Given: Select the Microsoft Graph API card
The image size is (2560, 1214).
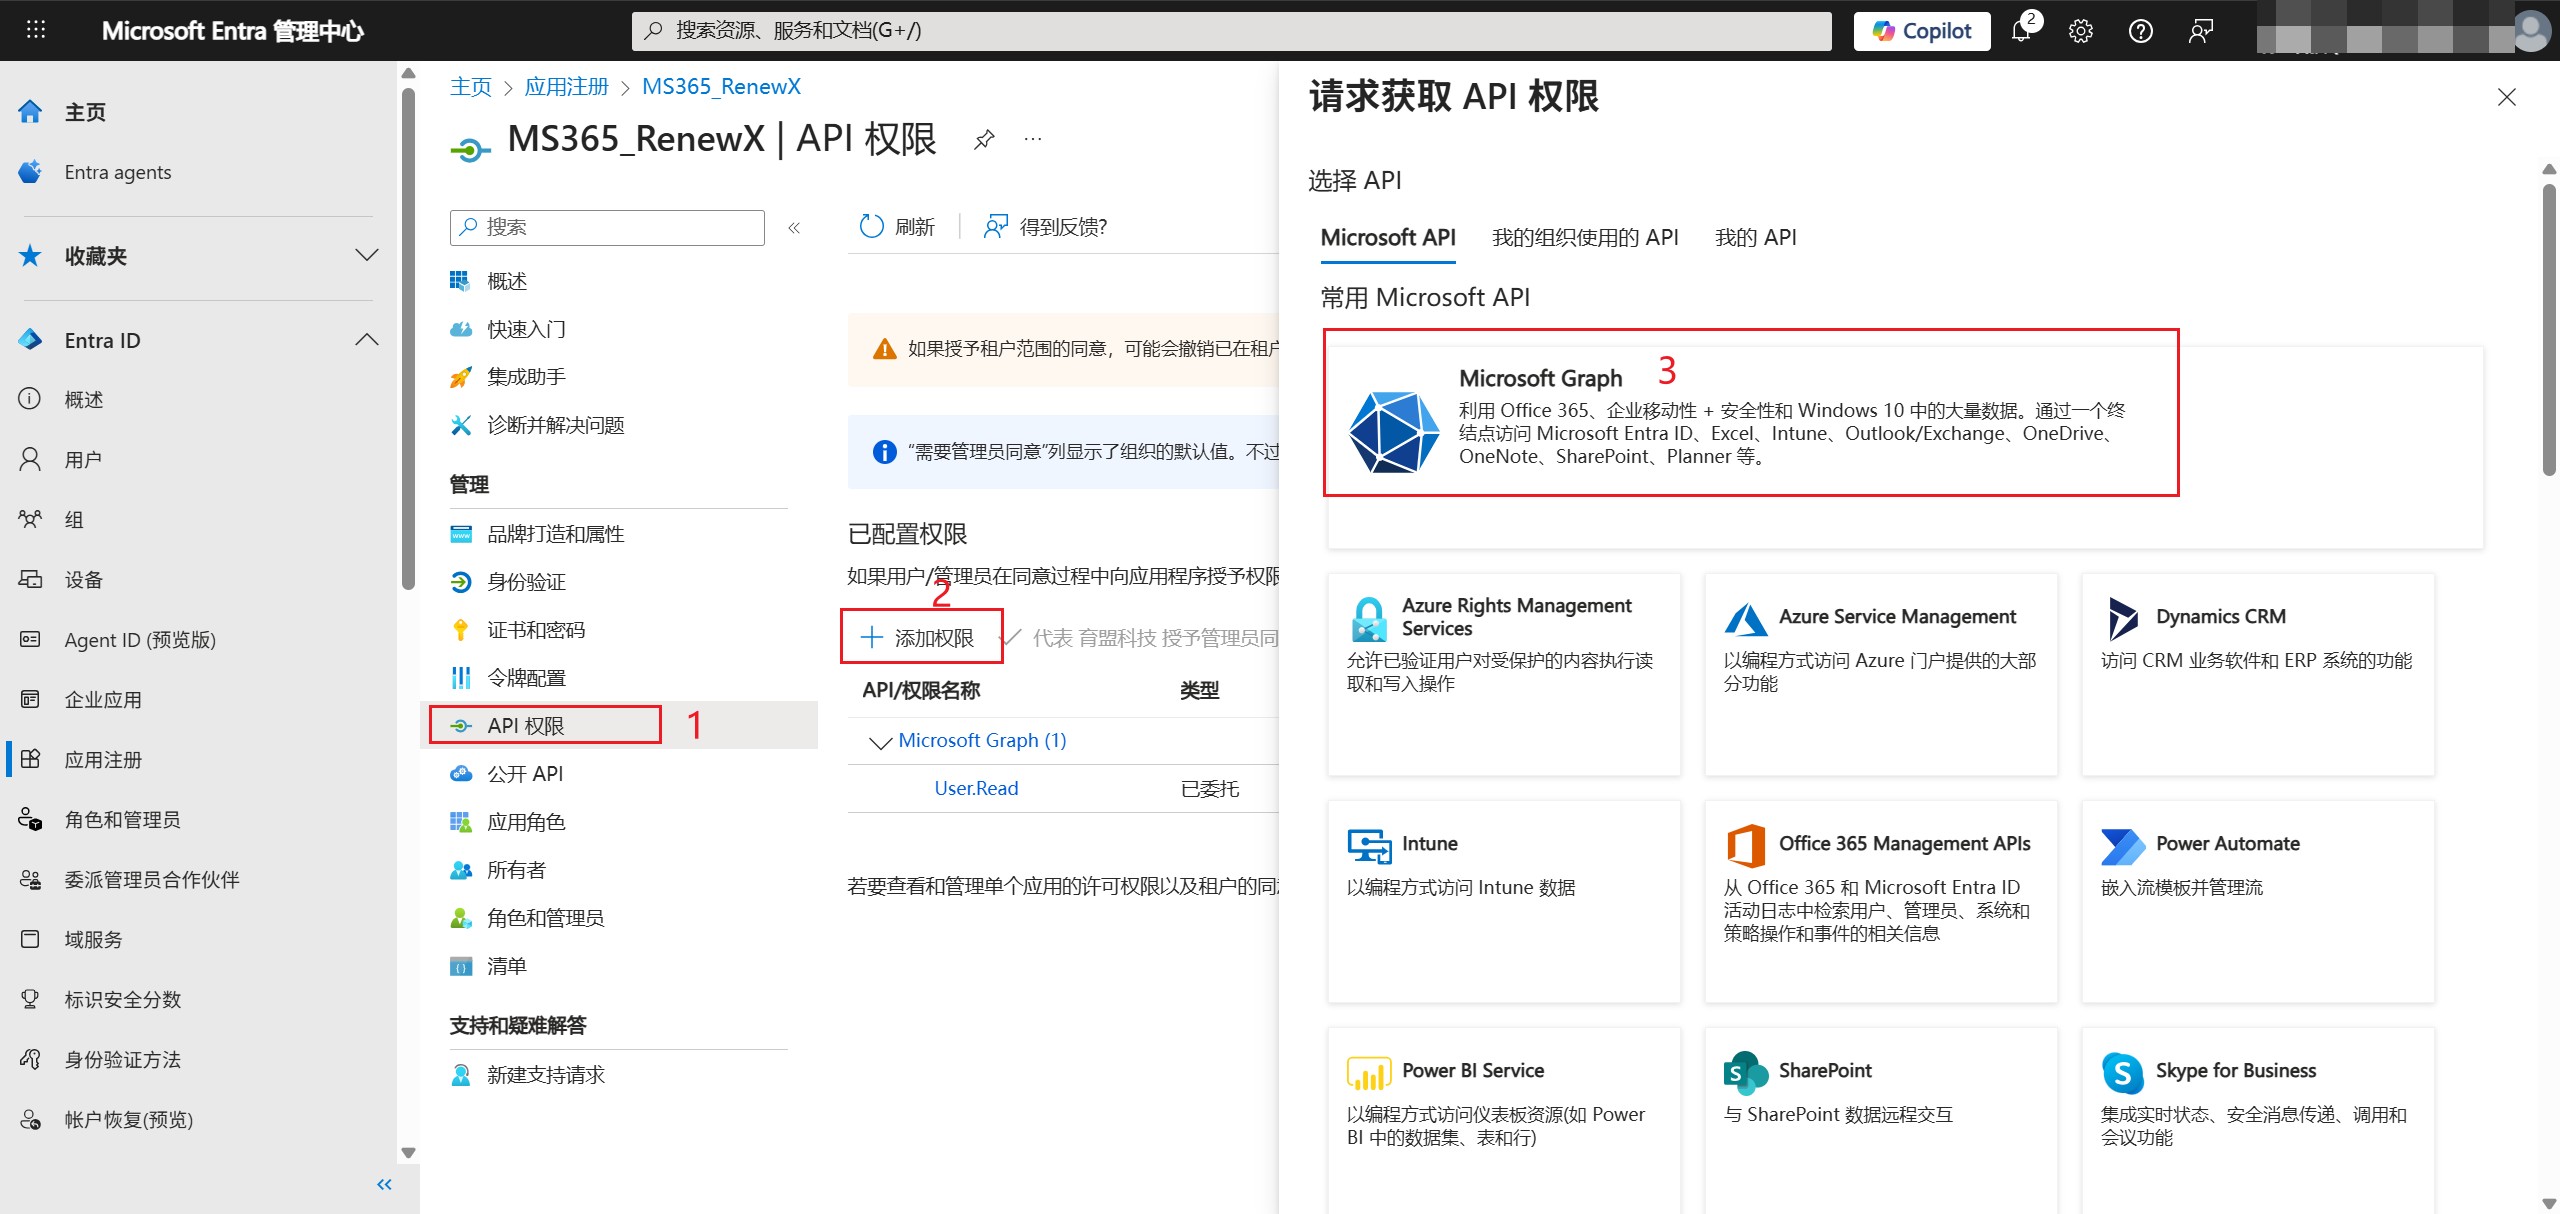Looking at the screenshot, I should pos(1905,447).
